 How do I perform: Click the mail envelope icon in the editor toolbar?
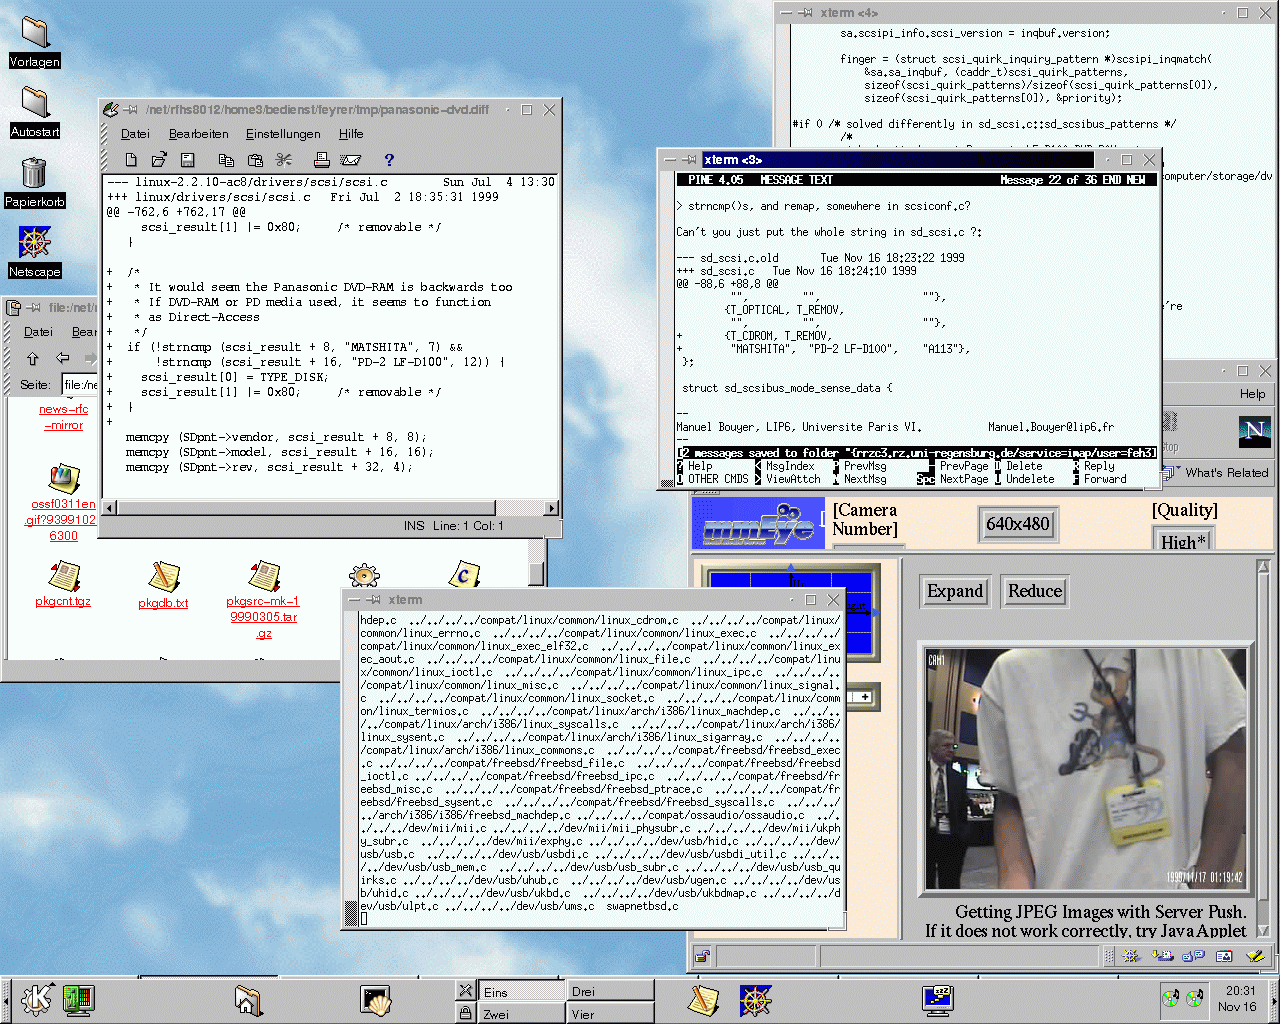click(350, 160)
